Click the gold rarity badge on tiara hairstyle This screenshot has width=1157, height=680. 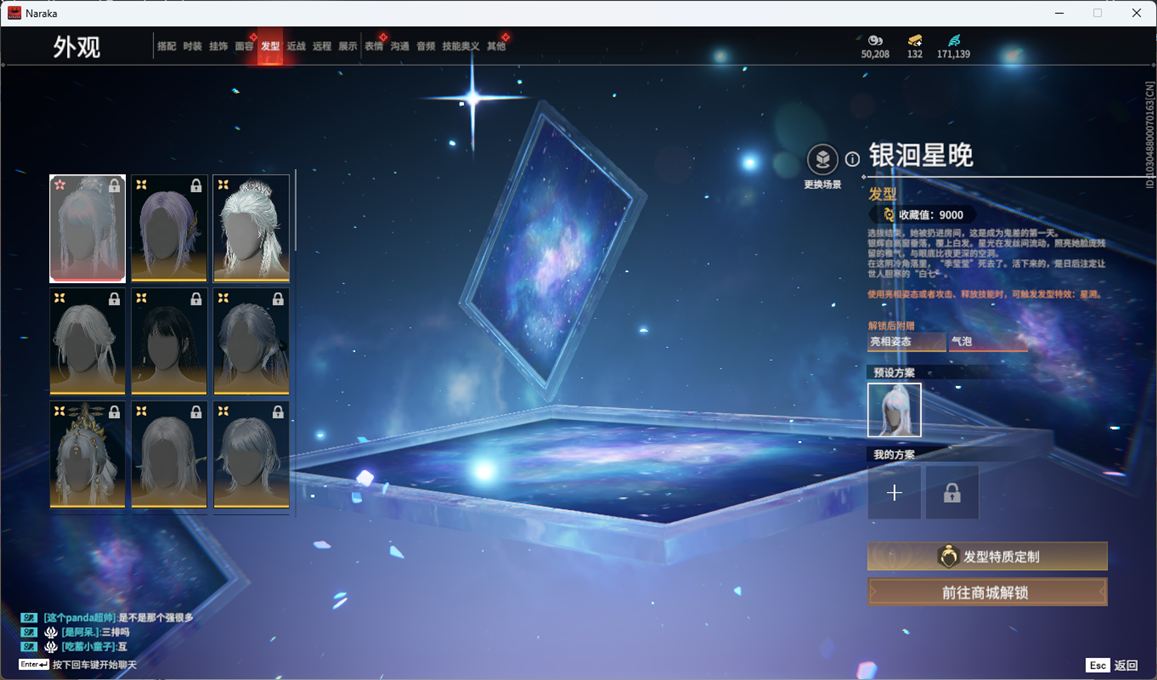(223, 184)
